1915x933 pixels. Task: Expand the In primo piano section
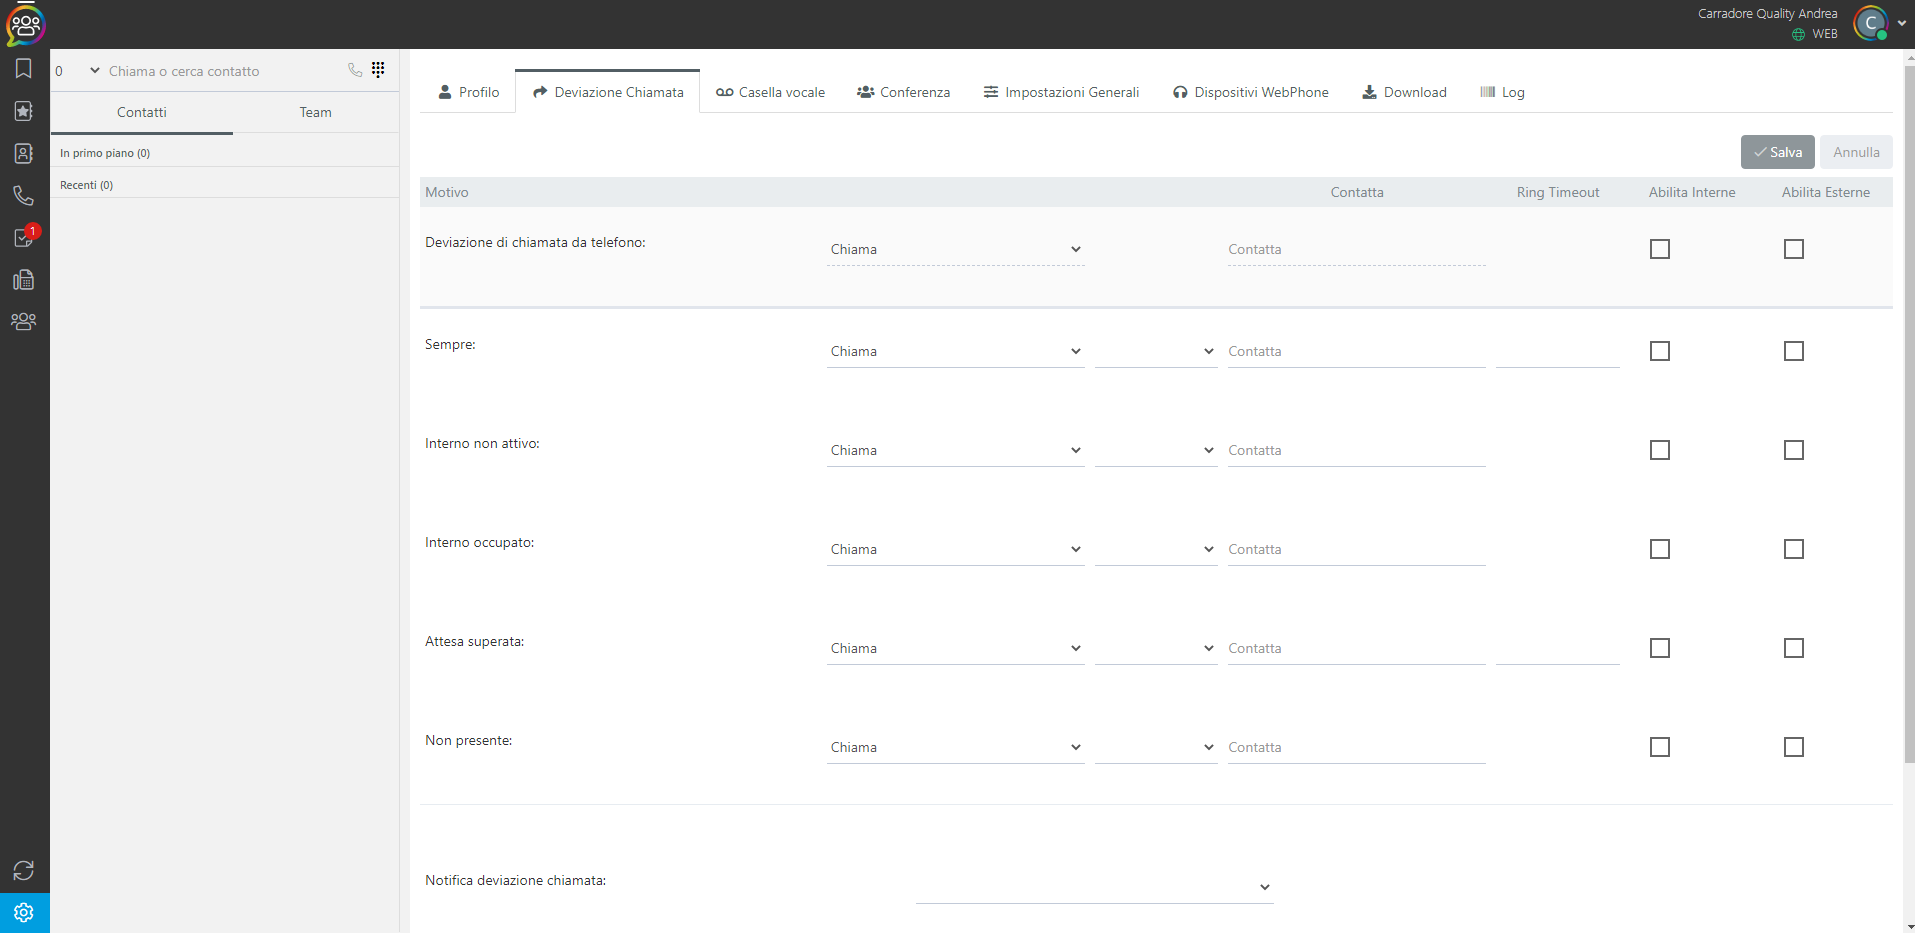(x=225, y=153)
